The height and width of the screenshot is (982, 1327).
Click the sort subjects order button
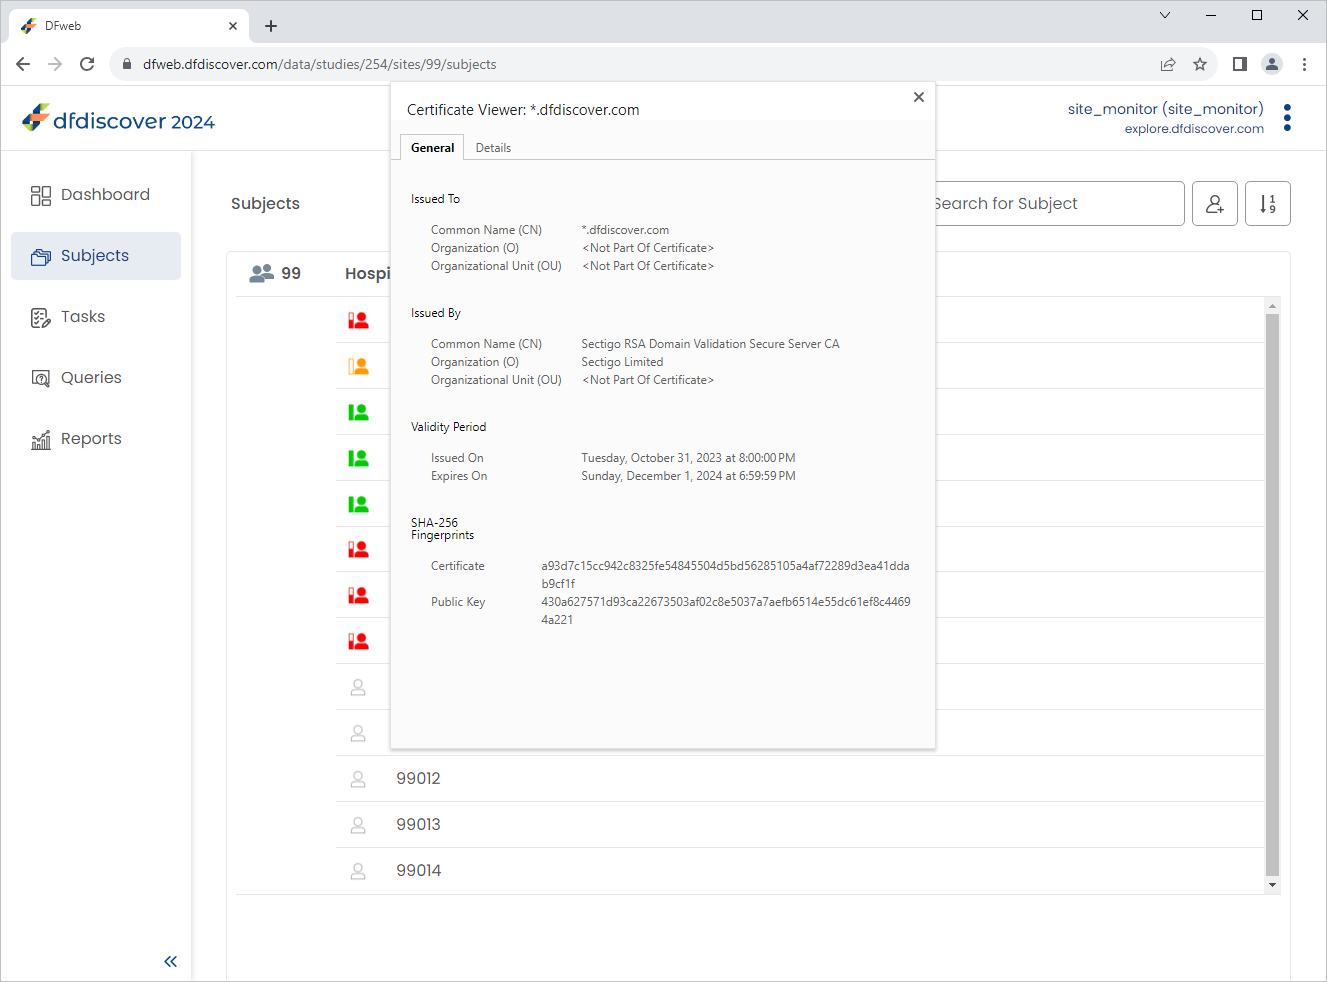1268,204
